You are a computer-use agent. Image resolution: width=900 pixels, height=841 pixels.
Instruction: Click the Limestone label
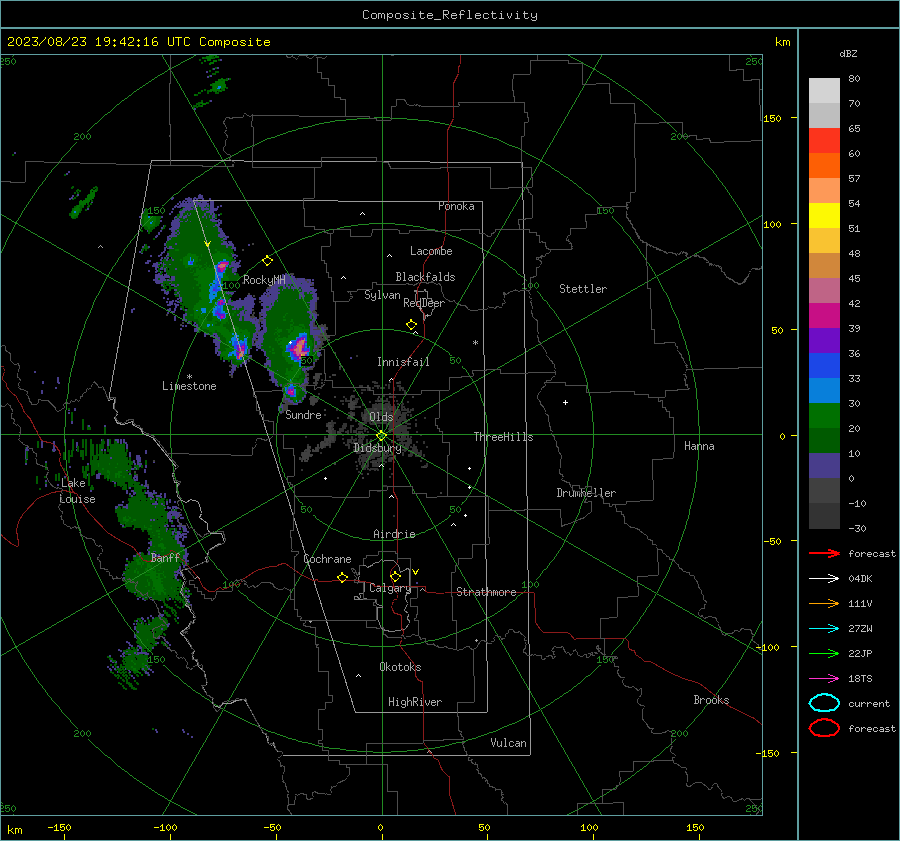coord(189,386)
